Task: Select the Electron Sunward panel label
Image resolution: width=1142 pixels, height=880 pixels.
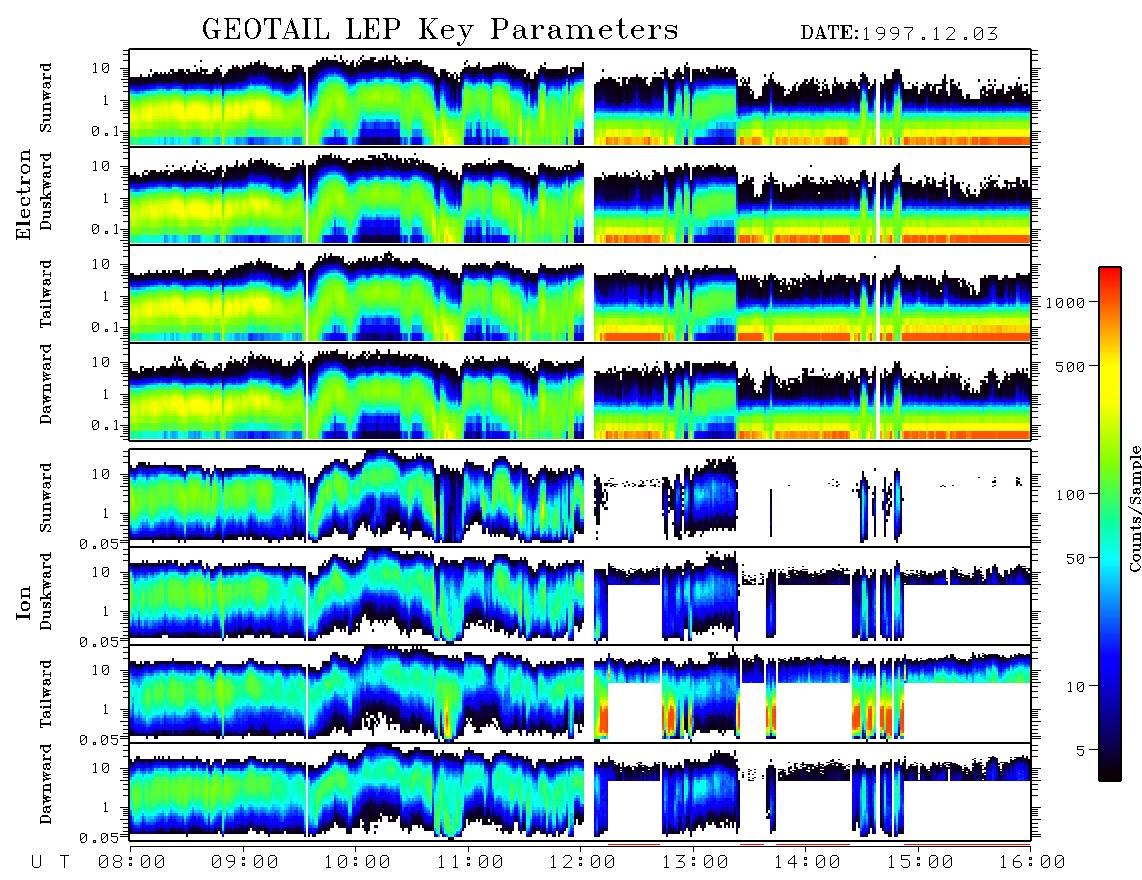Action: (46, 98)
